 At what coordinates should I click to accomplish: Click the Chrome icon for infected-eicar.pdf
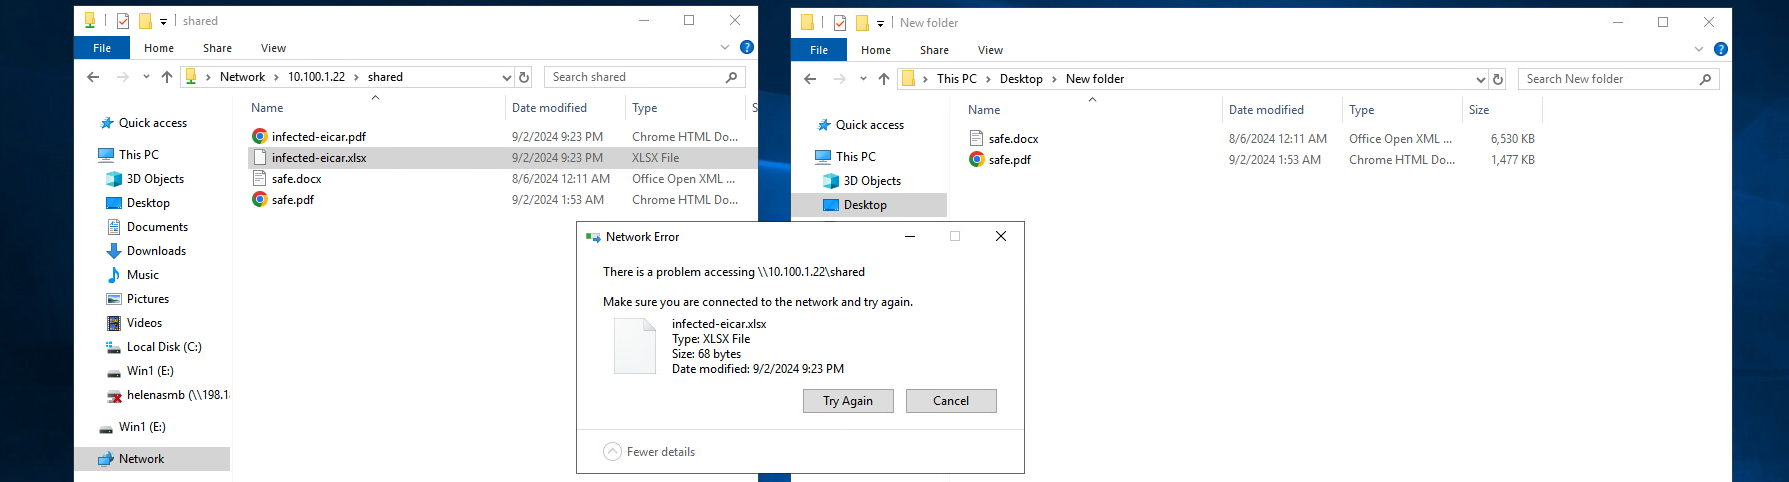tap(259, 137)
